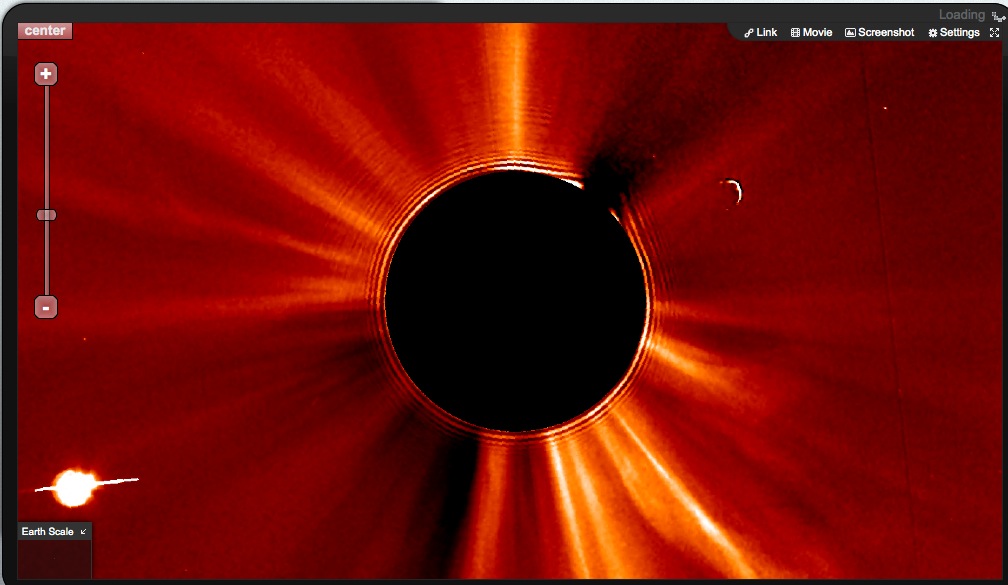Image resolution: width=1008 pixels, height=585 pixels.
Task: Click the Loading status text
Action: pos(961,15)
